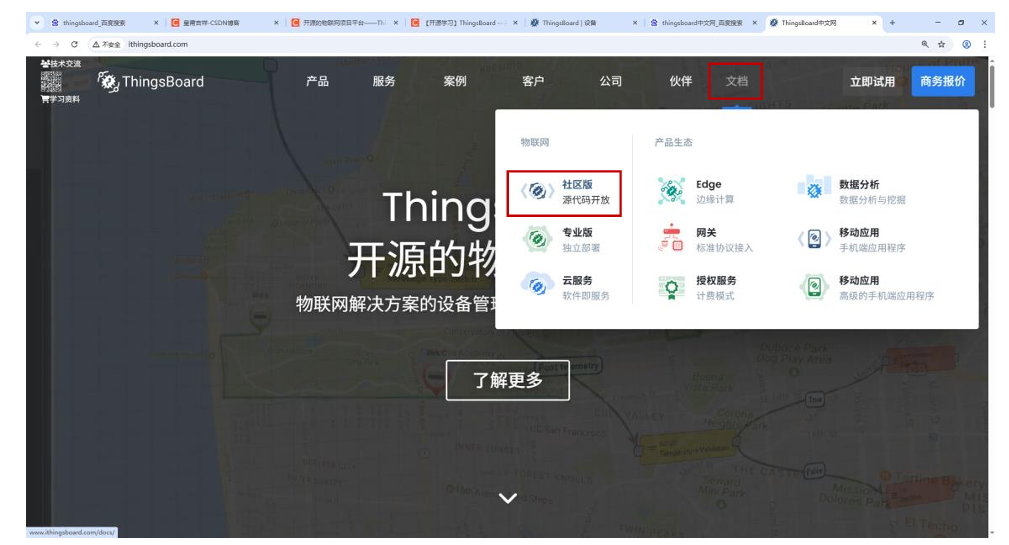Screen dimensions: 1009x545
Task: Open the tab search dropdown arrow
Action: [37, 23]
